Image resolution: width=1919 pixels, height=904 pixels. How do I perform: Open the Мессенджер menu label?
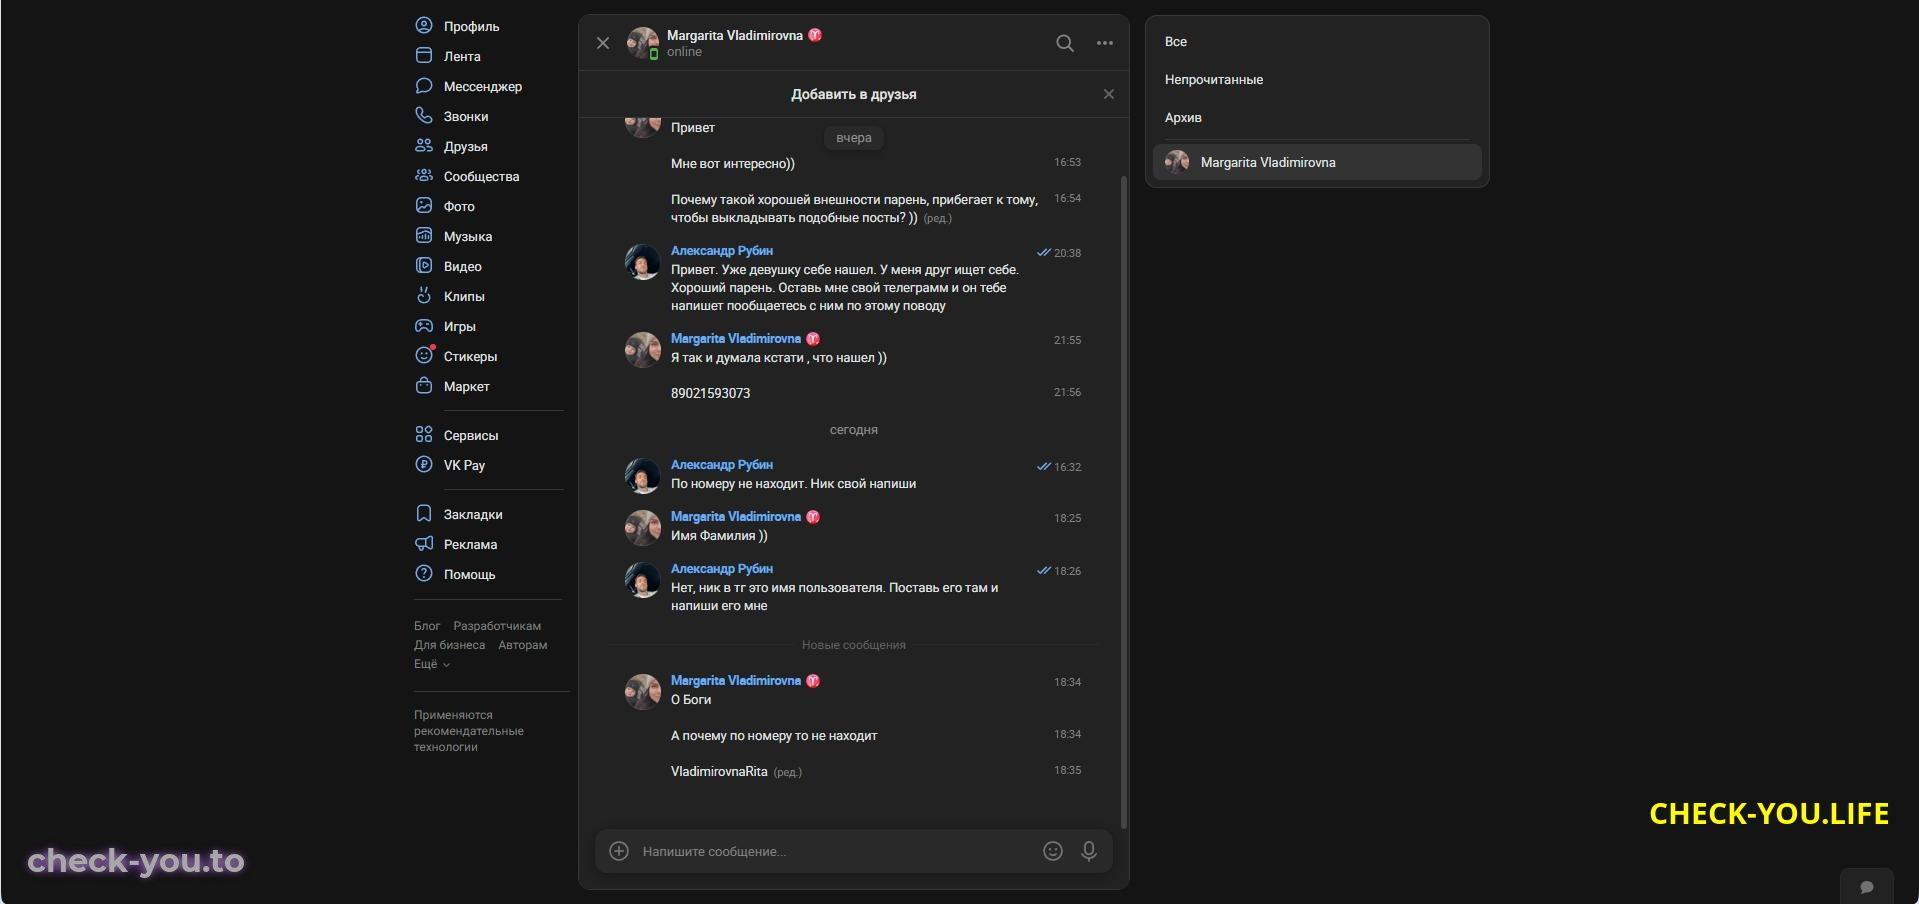click(x=483, y=87)
